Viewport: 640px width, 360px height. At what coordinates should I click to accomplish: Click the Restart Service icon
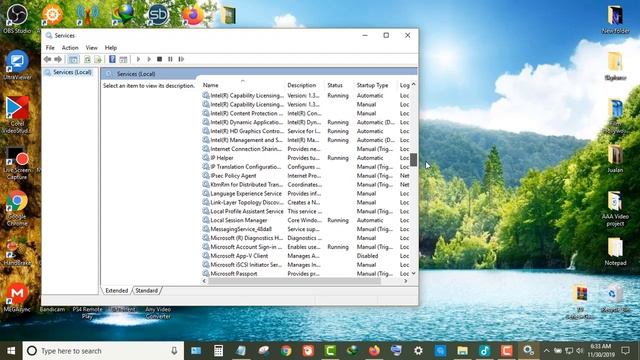coord(181,59)
